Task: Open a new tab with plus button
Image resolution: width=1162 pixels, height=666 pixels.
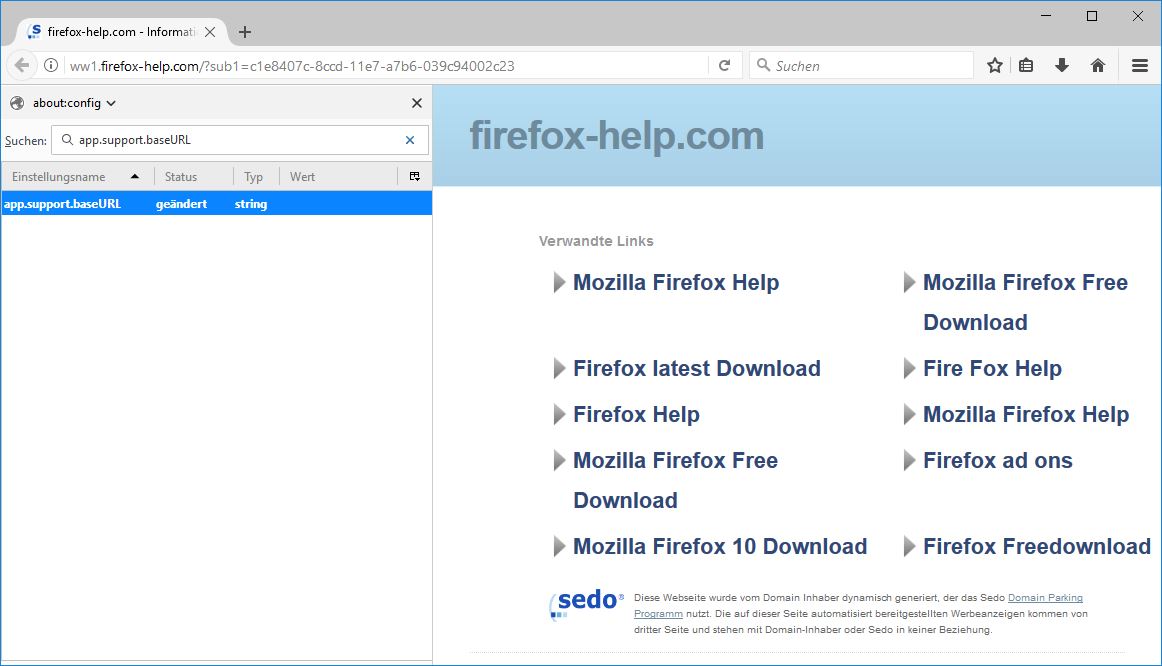Action: click(245, 32)
